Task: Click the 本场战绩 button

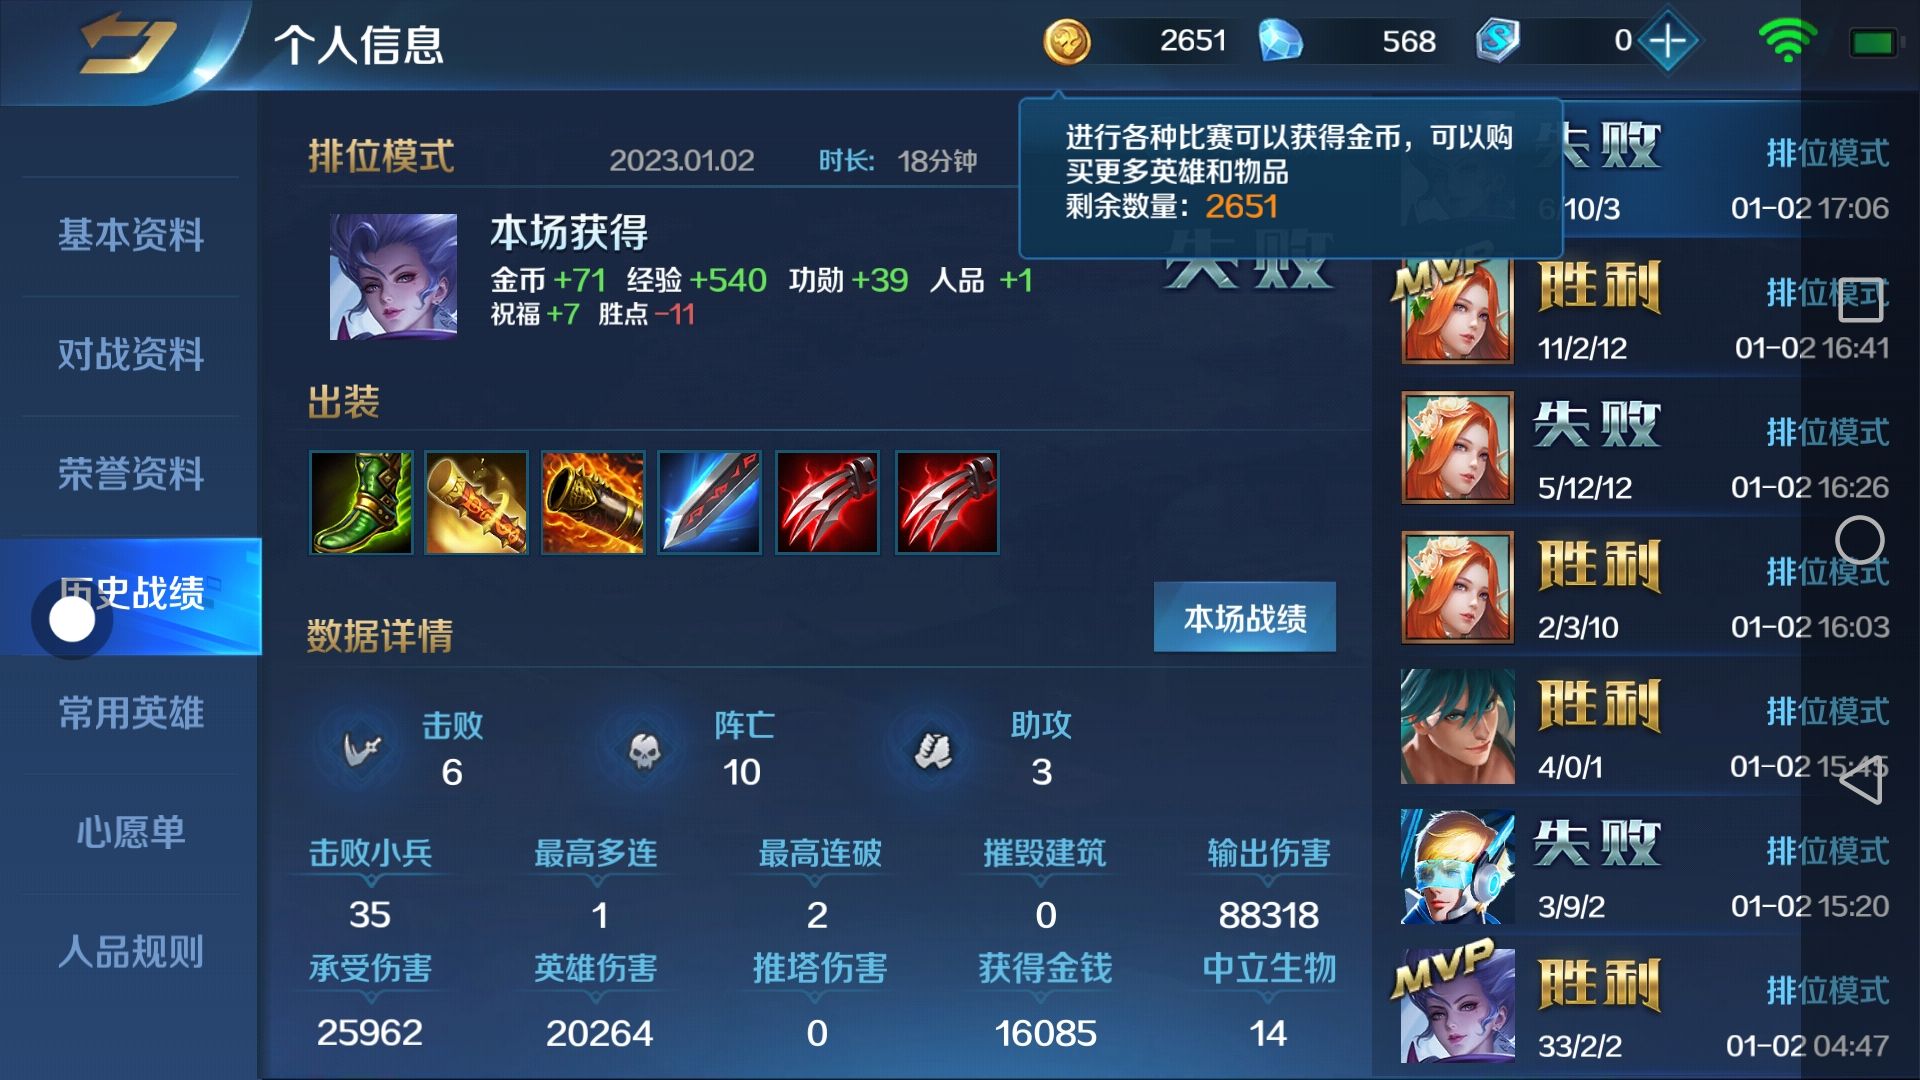Action: pyautogui.click(x=1245, y=618)
